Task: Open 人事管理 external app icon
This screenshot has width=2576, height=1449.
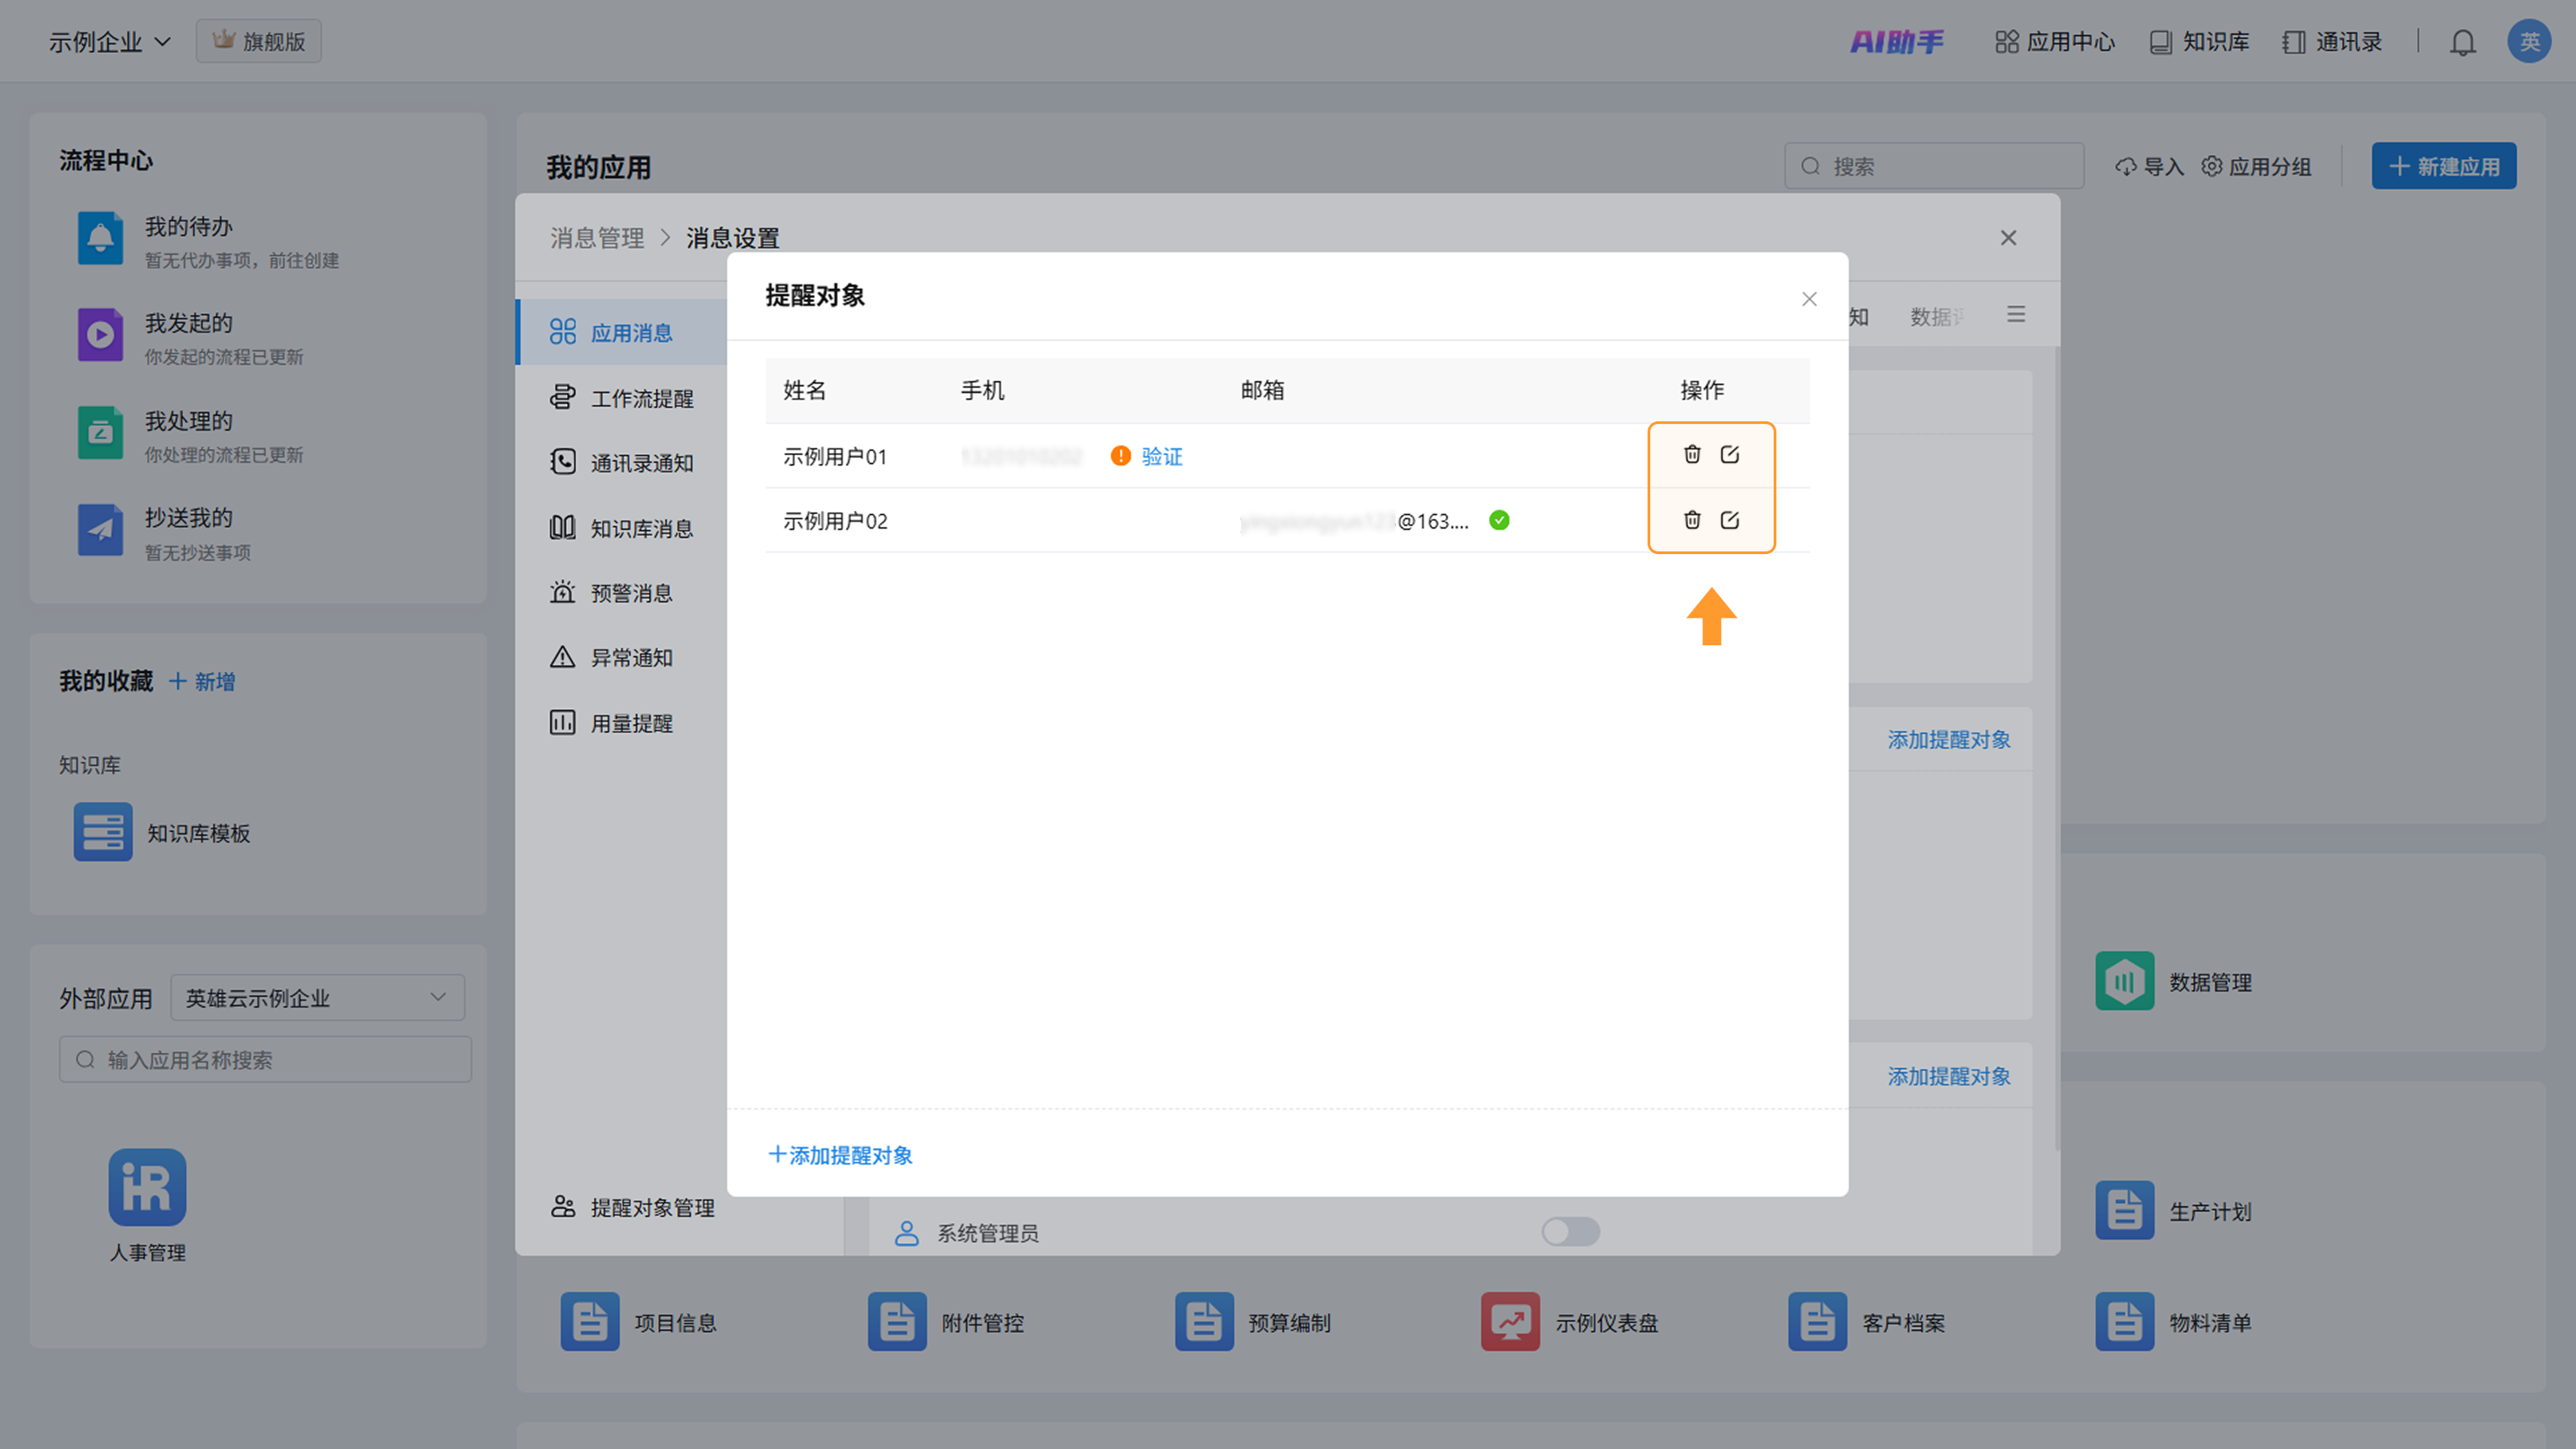Action: point(147,1187)
